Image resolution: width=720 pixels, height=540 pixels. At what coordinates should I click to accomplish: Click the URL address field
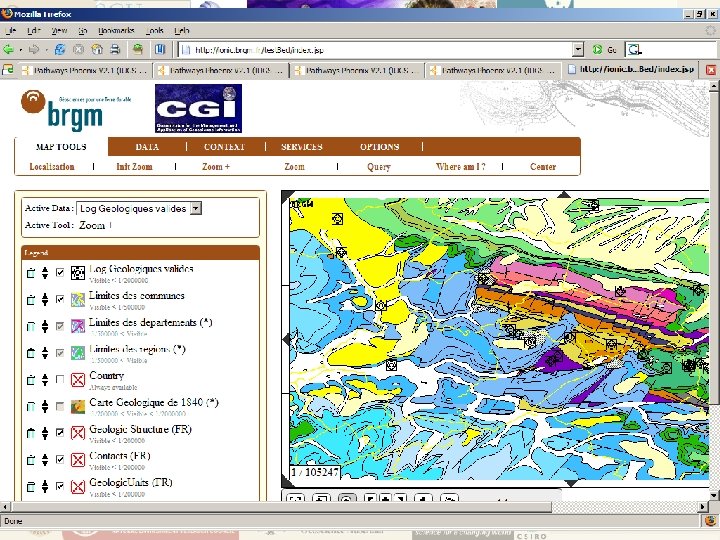pyautogui.click(x=377, y=50)
